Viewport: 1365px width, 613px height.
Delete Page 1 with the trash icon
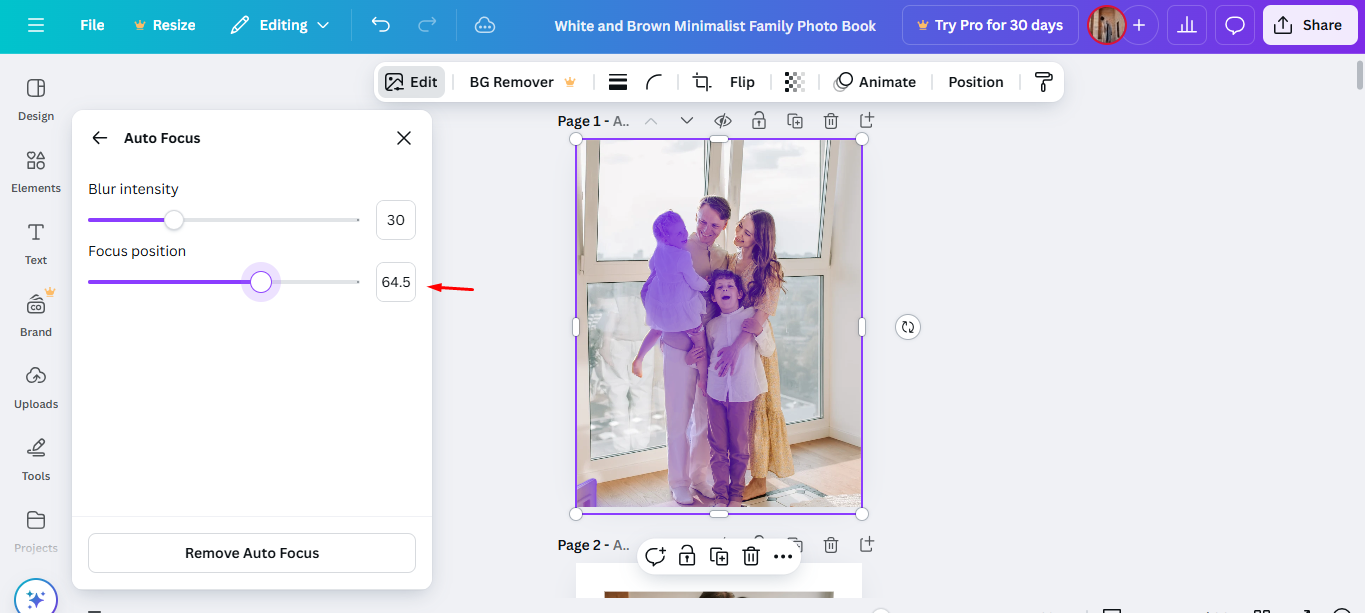(830, 120)
